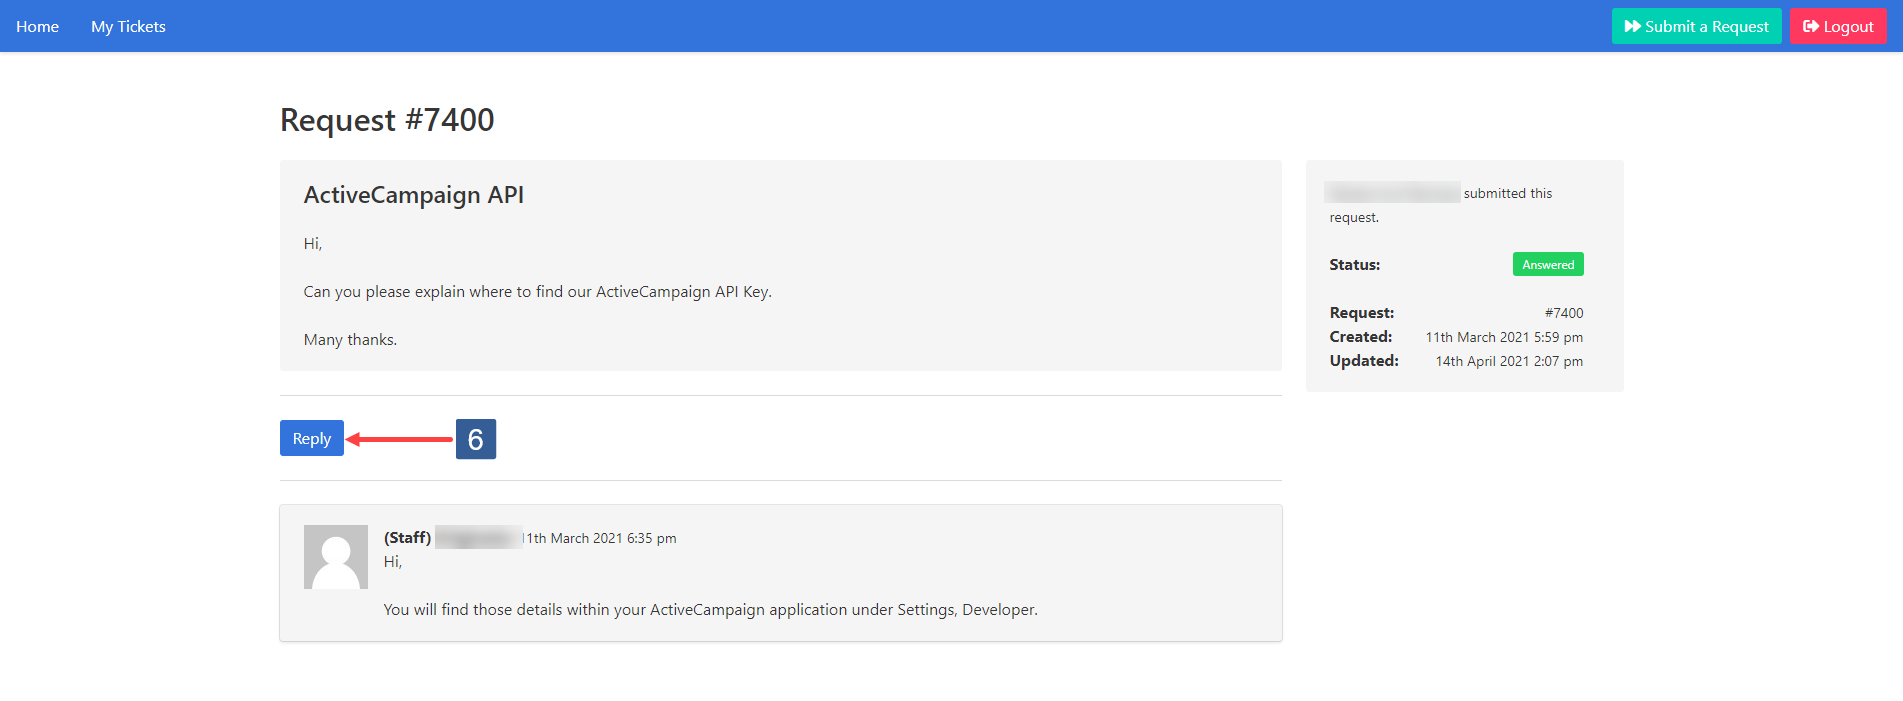Click the number 6 annotation marker

click(476, 439)
